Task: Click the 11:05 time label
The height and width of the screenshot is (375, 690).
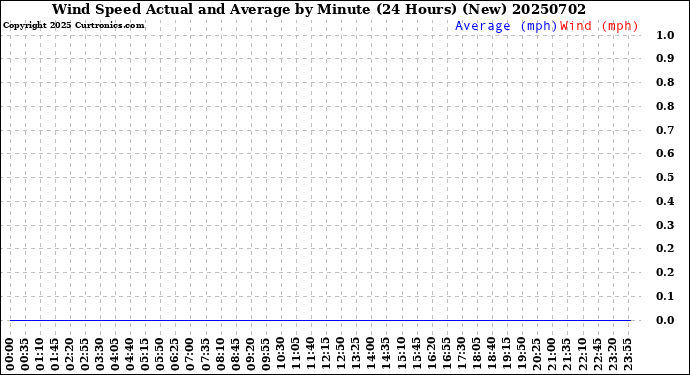Action: tap(296, 355)
